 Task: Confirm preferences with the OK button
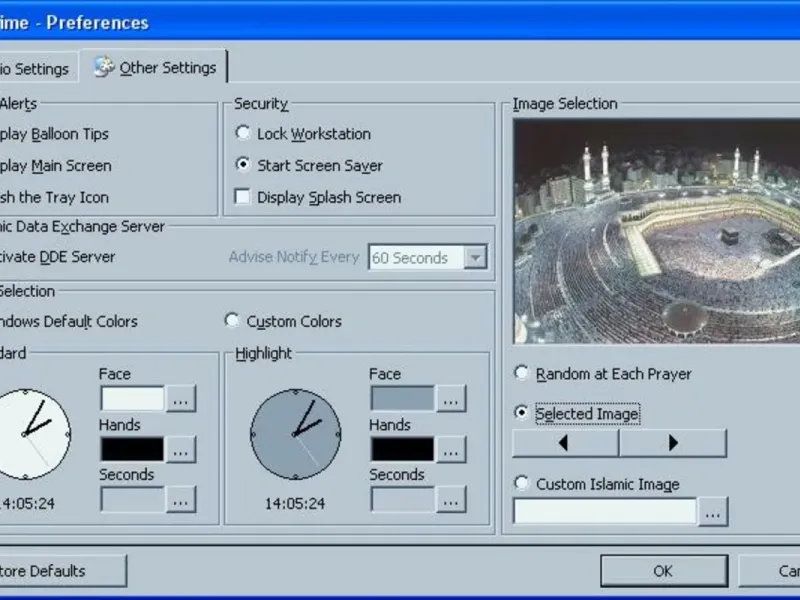point(664,571)
